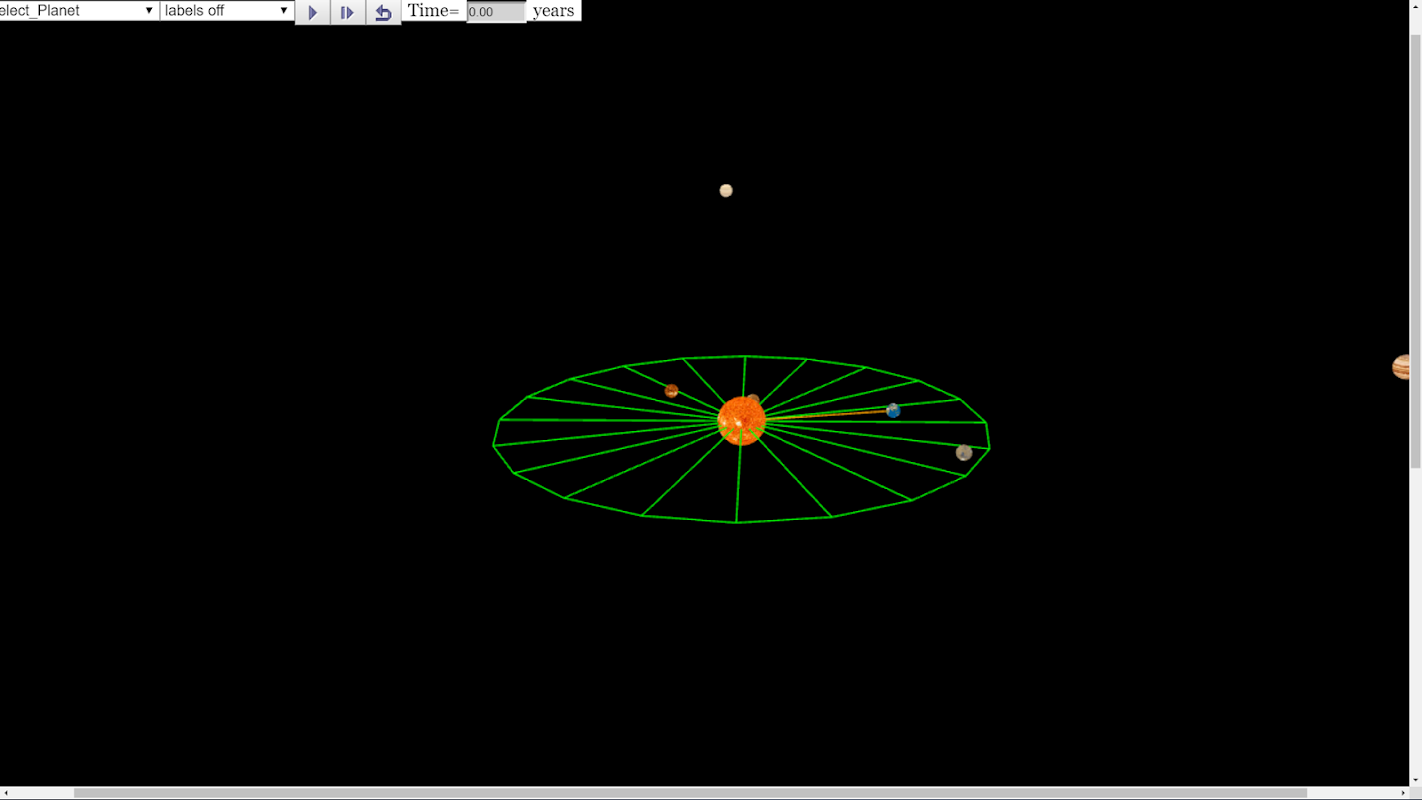Image resolution: width=1422 pixels, height=800 pixels.
Task: Click the step-forward playback button
Action: tap(347, 12)
